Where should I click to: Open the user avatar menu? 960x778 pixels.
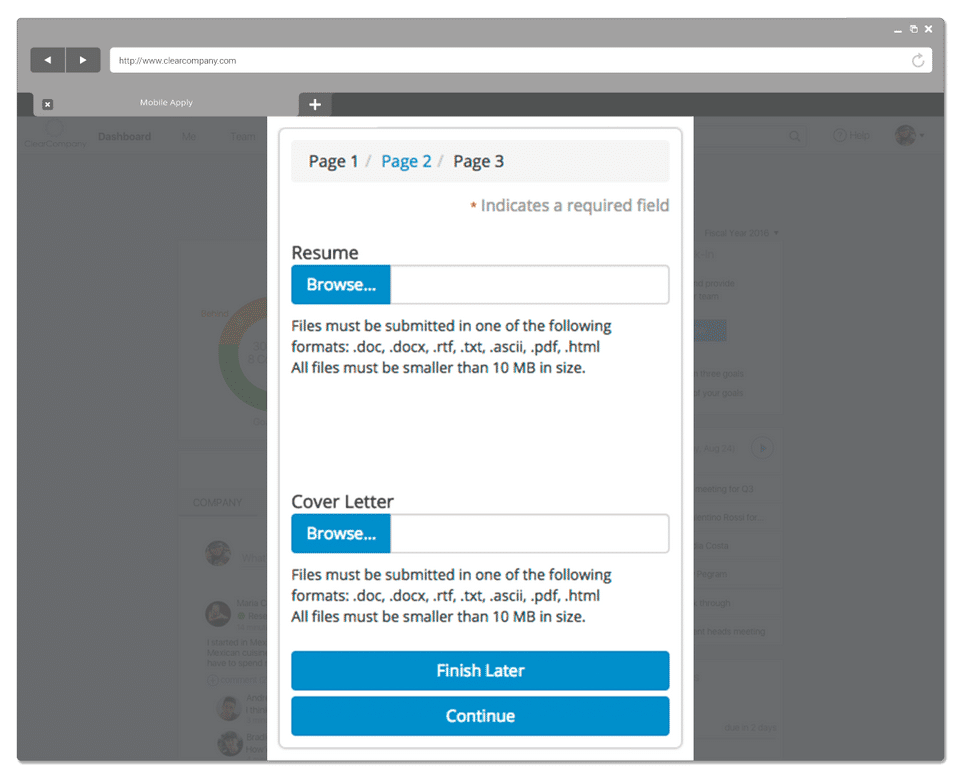point(909,135)
